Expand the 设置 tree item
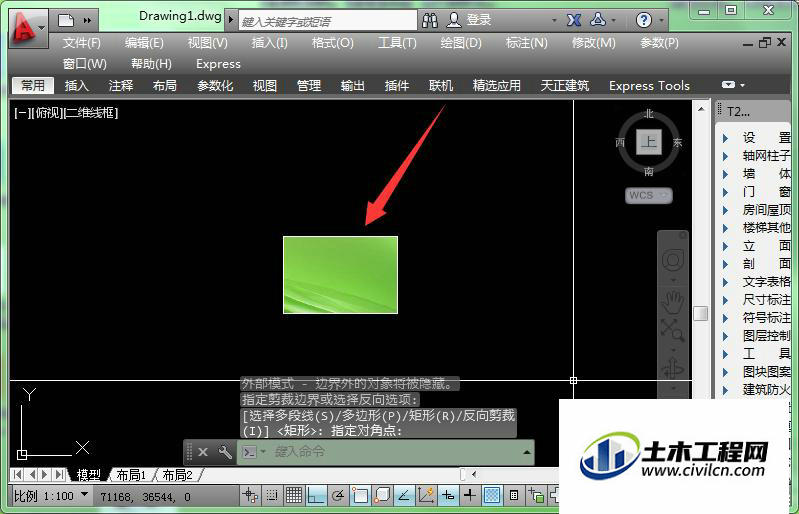This screenshot has height=514, width=799. (x=726, y=138)
